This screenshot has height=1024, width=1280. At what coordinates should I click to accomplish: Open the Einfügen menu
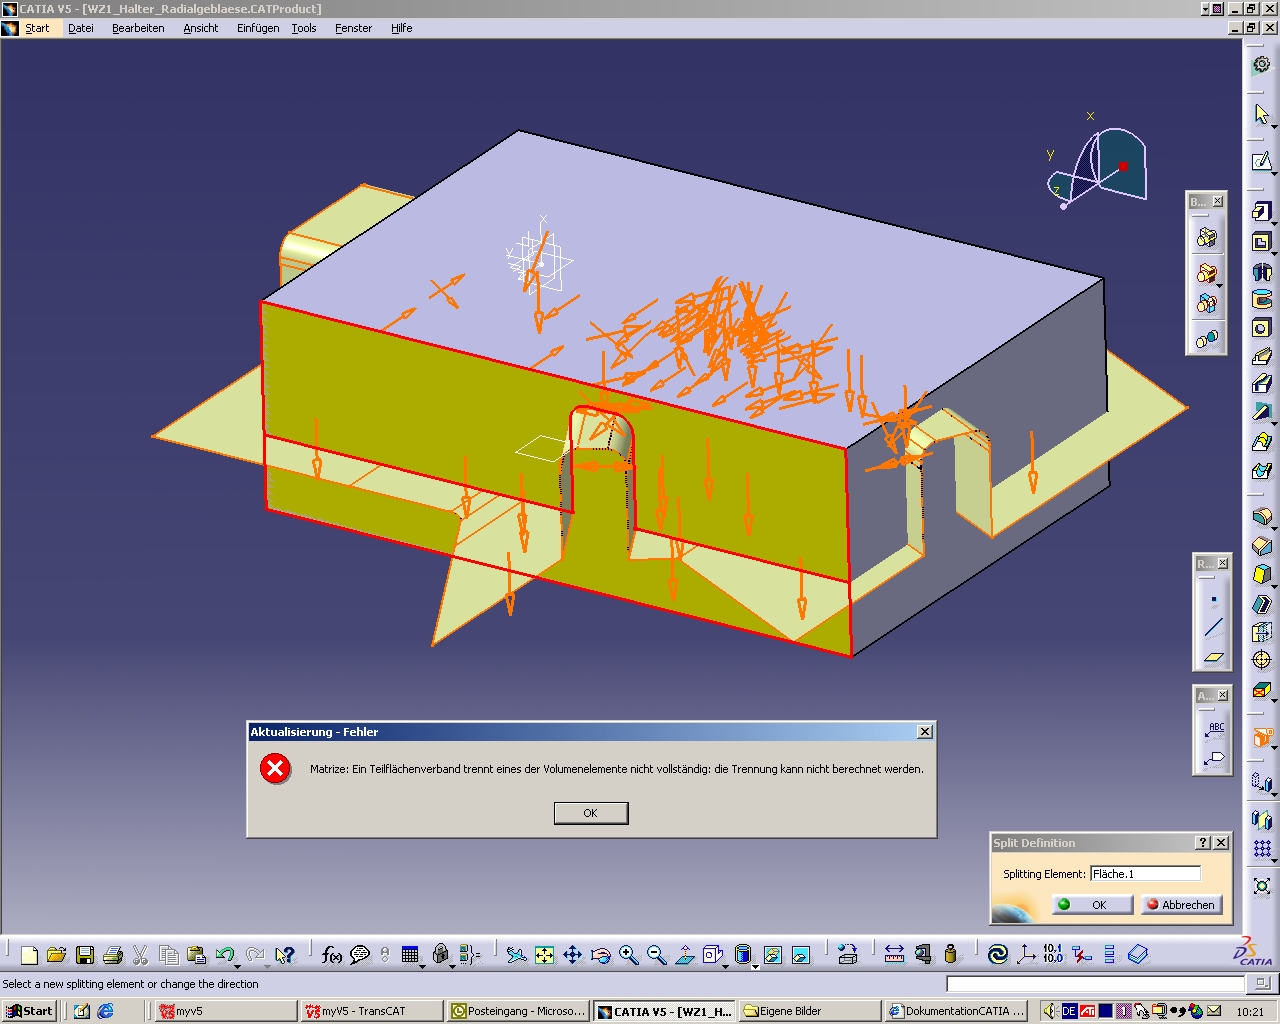tap(258, 28)
